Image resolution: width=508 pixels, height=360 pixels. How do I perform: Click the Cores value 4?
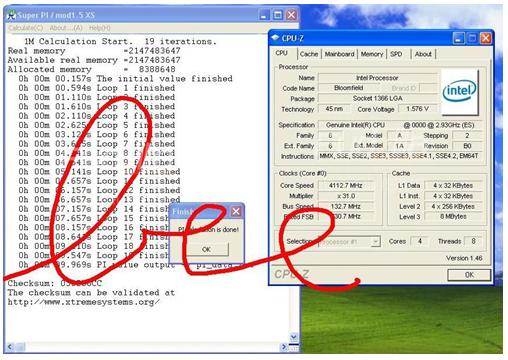click(420, 241)
